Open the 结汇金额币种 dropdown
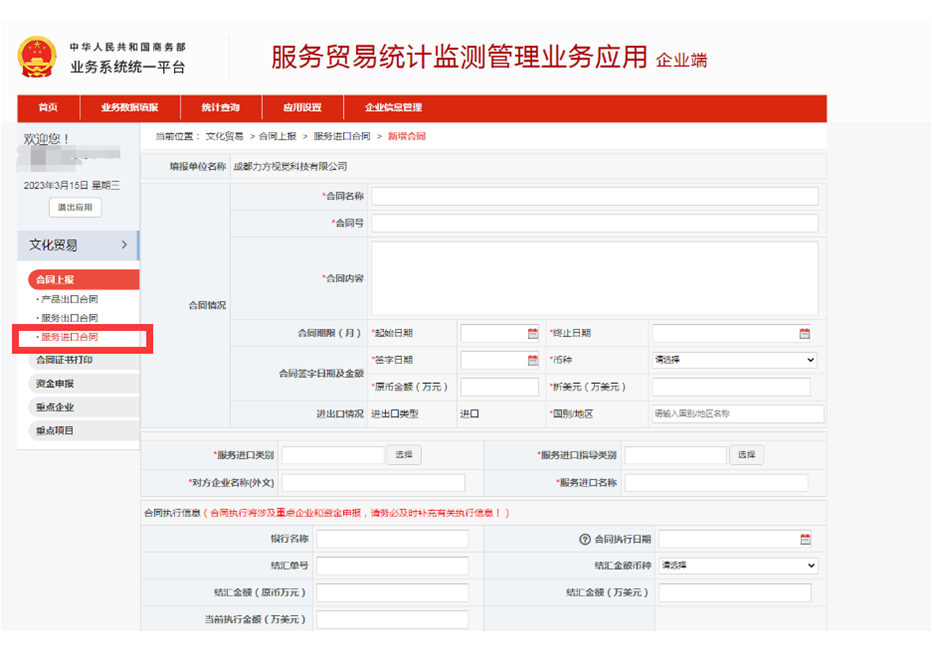The width and height of the screenshot is (932, 648). (x=737, y=566)
